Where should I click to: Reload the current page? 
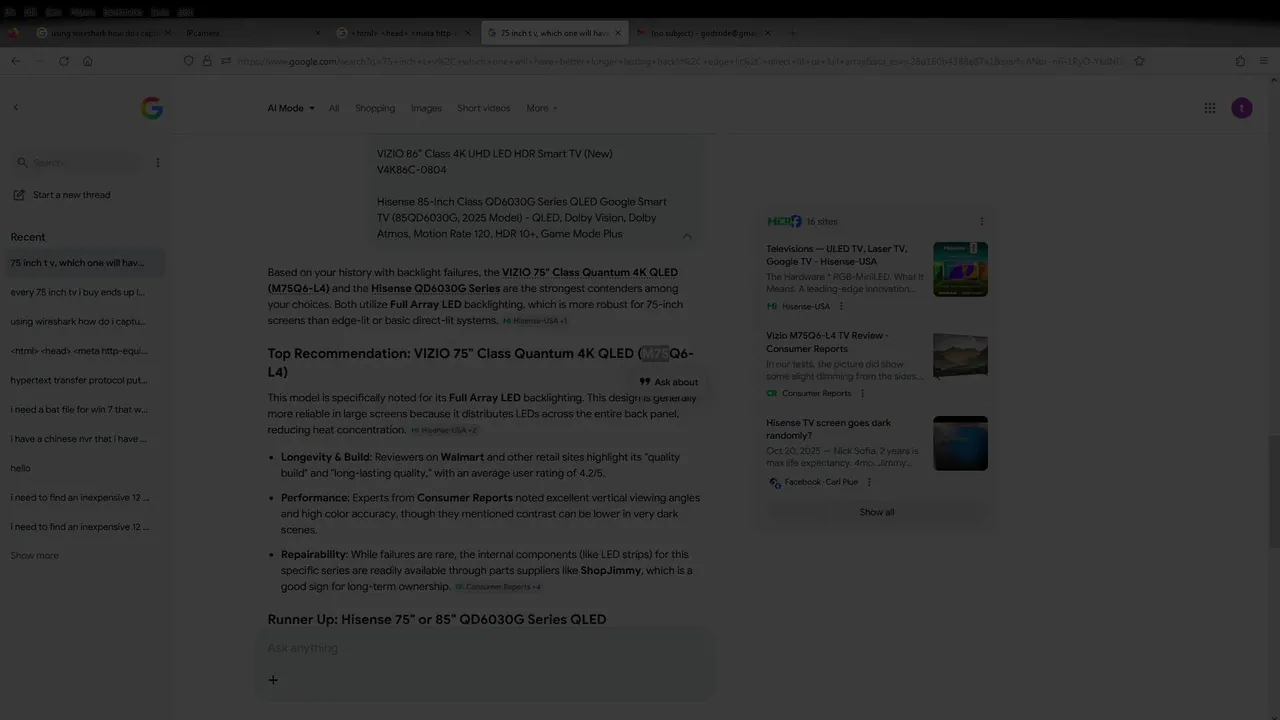coord(64,61)
